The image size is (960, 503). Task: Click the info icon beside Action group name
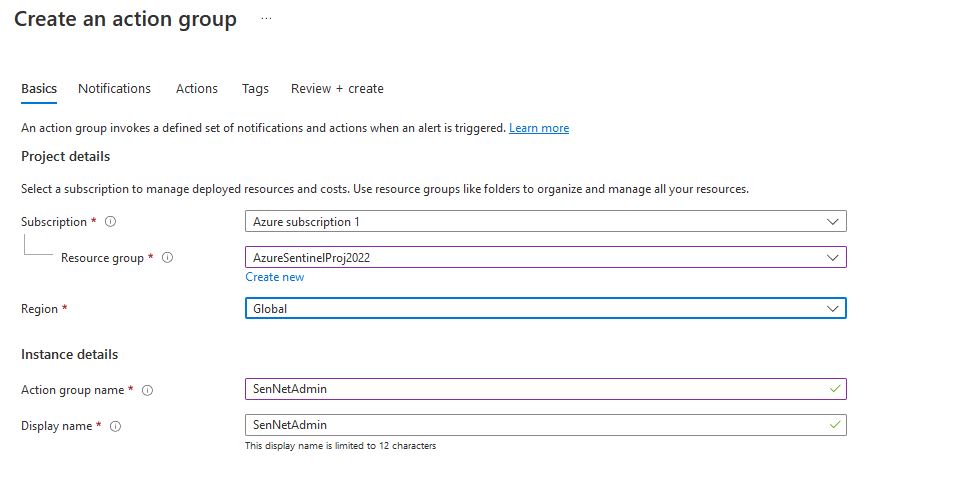147,390
